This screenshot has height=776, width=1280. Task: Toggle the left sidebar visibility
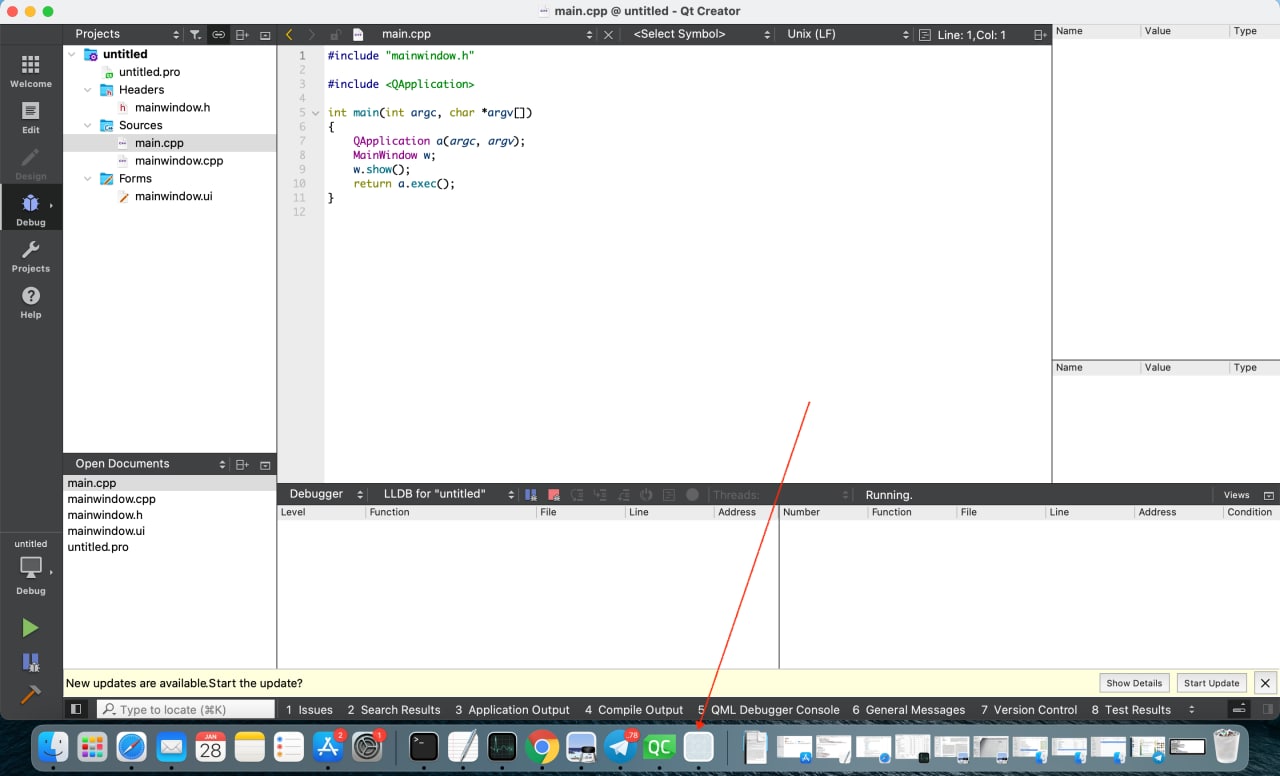pyautogui.click(x=76, y=709)
